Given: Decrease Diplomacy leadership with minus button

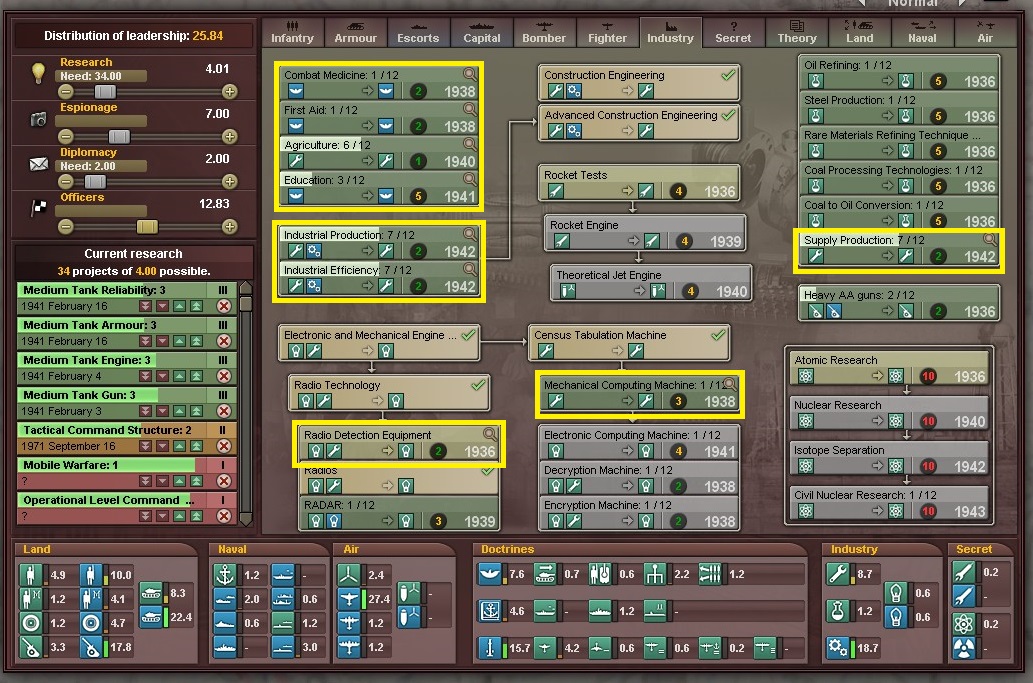Looking at the screenshot, I should [65, 182].
